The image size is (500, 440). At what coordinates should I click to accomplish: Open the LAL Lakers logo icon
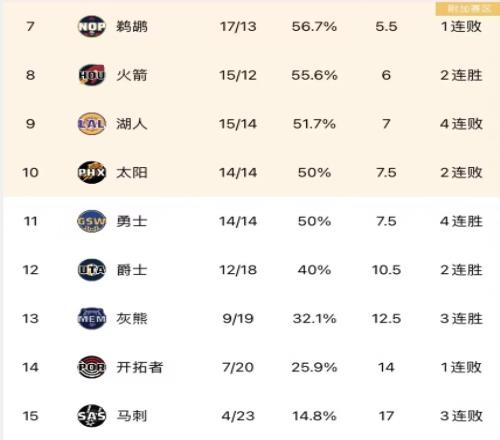[x=92, y=124]
